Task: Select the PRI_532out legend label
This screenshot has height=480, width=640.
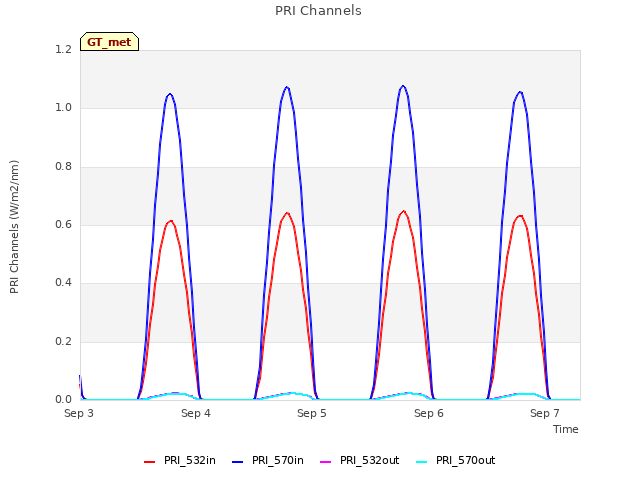Action: coord(370,460)
